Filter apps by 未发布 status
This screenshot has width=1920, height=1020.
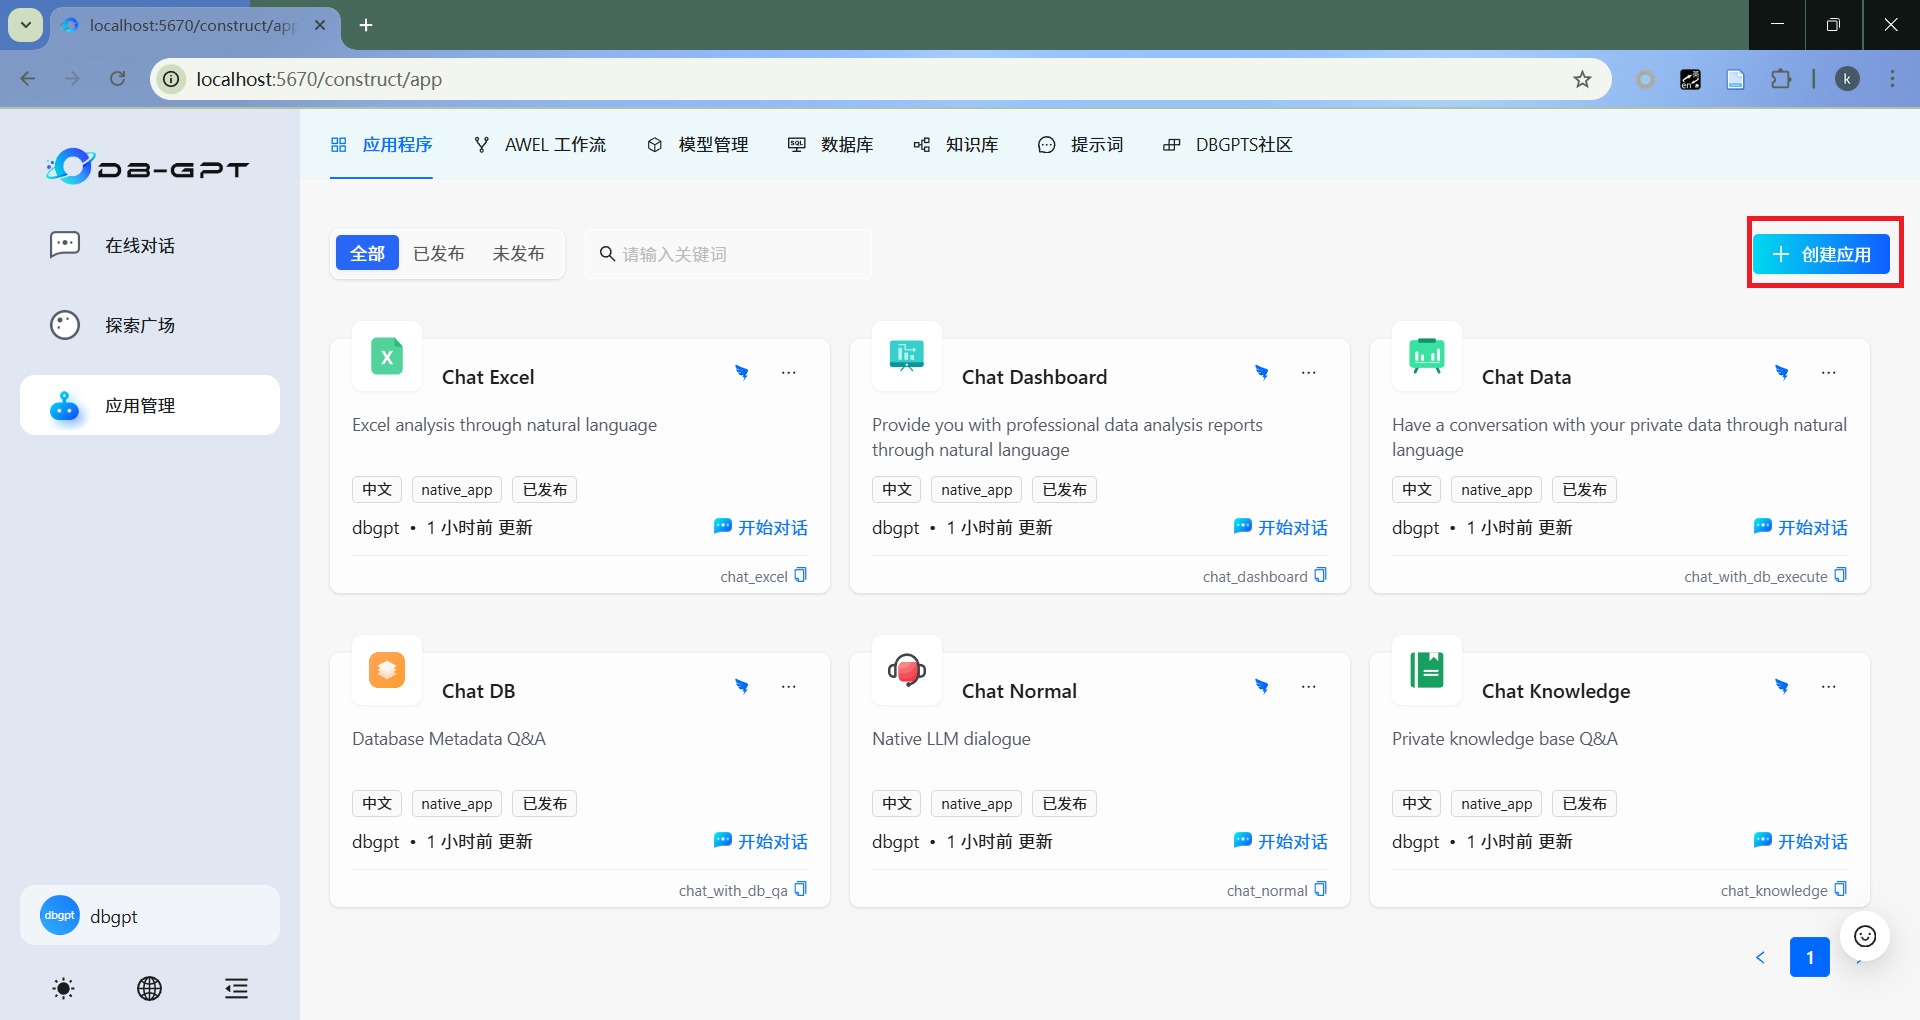[518, 254]
